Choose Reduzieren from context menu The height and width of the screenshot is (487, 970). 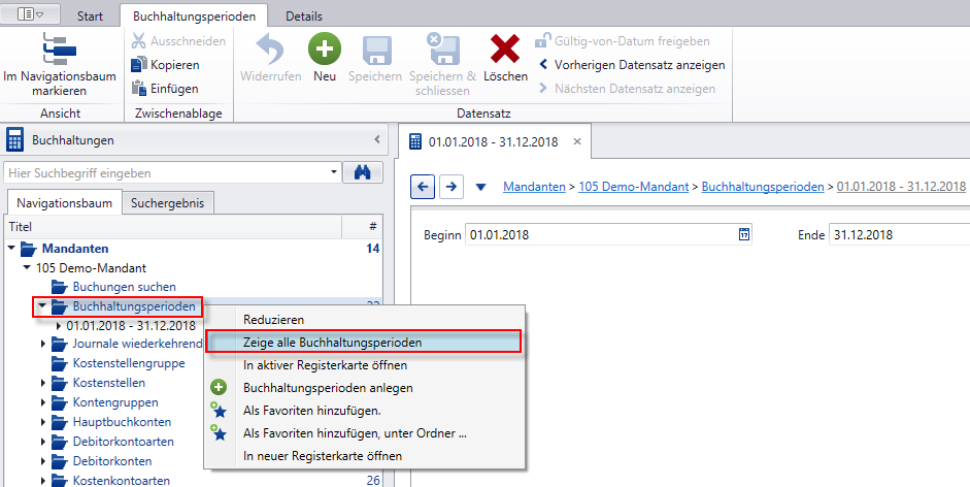click(x=365, y=320)
